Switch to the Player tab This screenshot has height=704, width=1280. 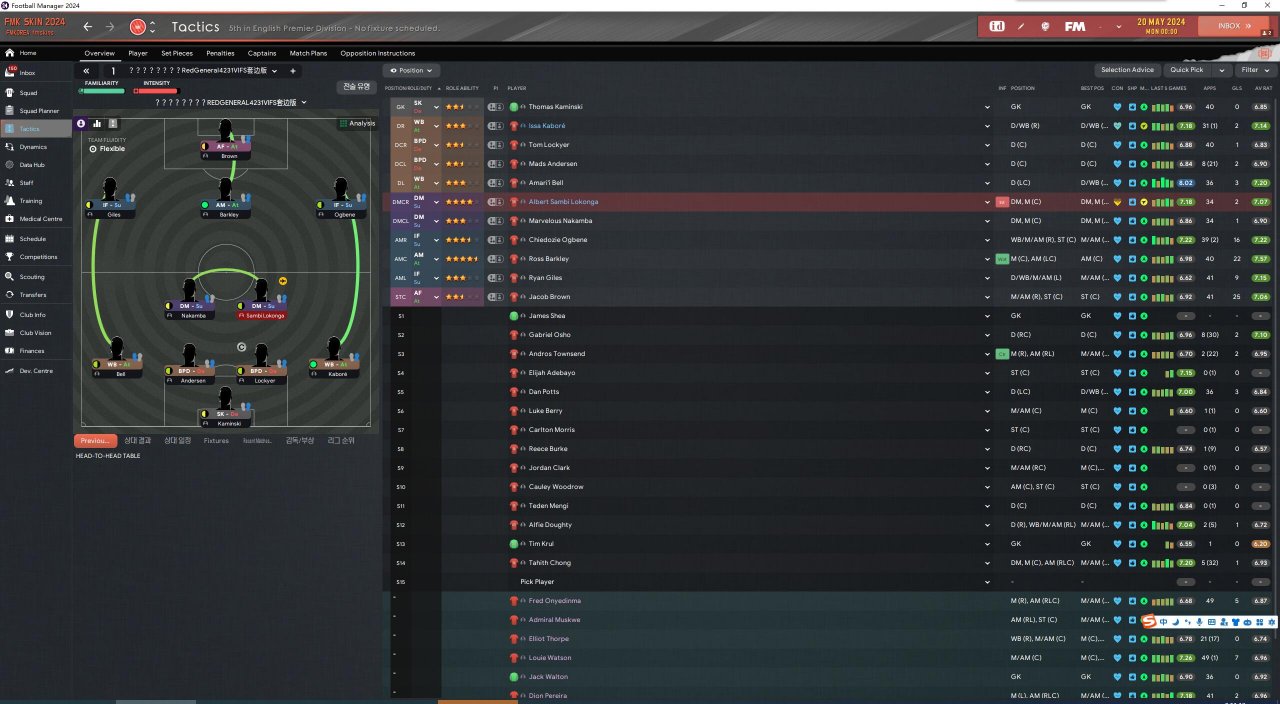click(138, 53)
